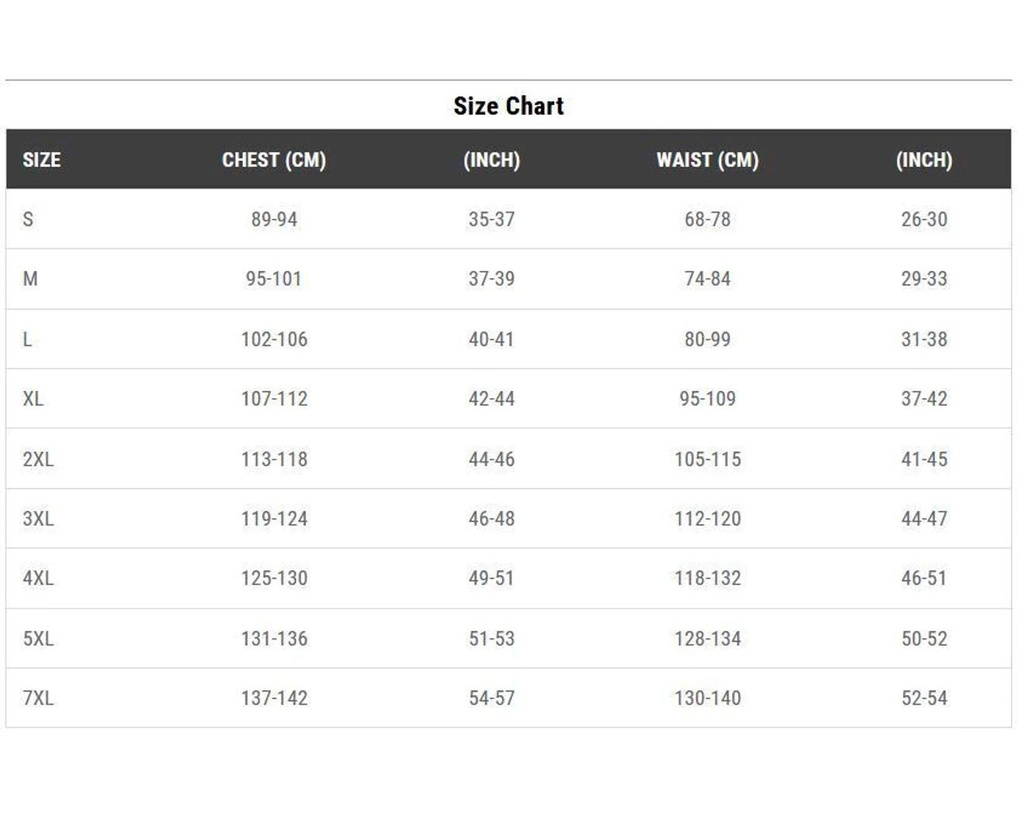
Task: Click the (INCH) header next to CHEST
Action: (492, 160)
